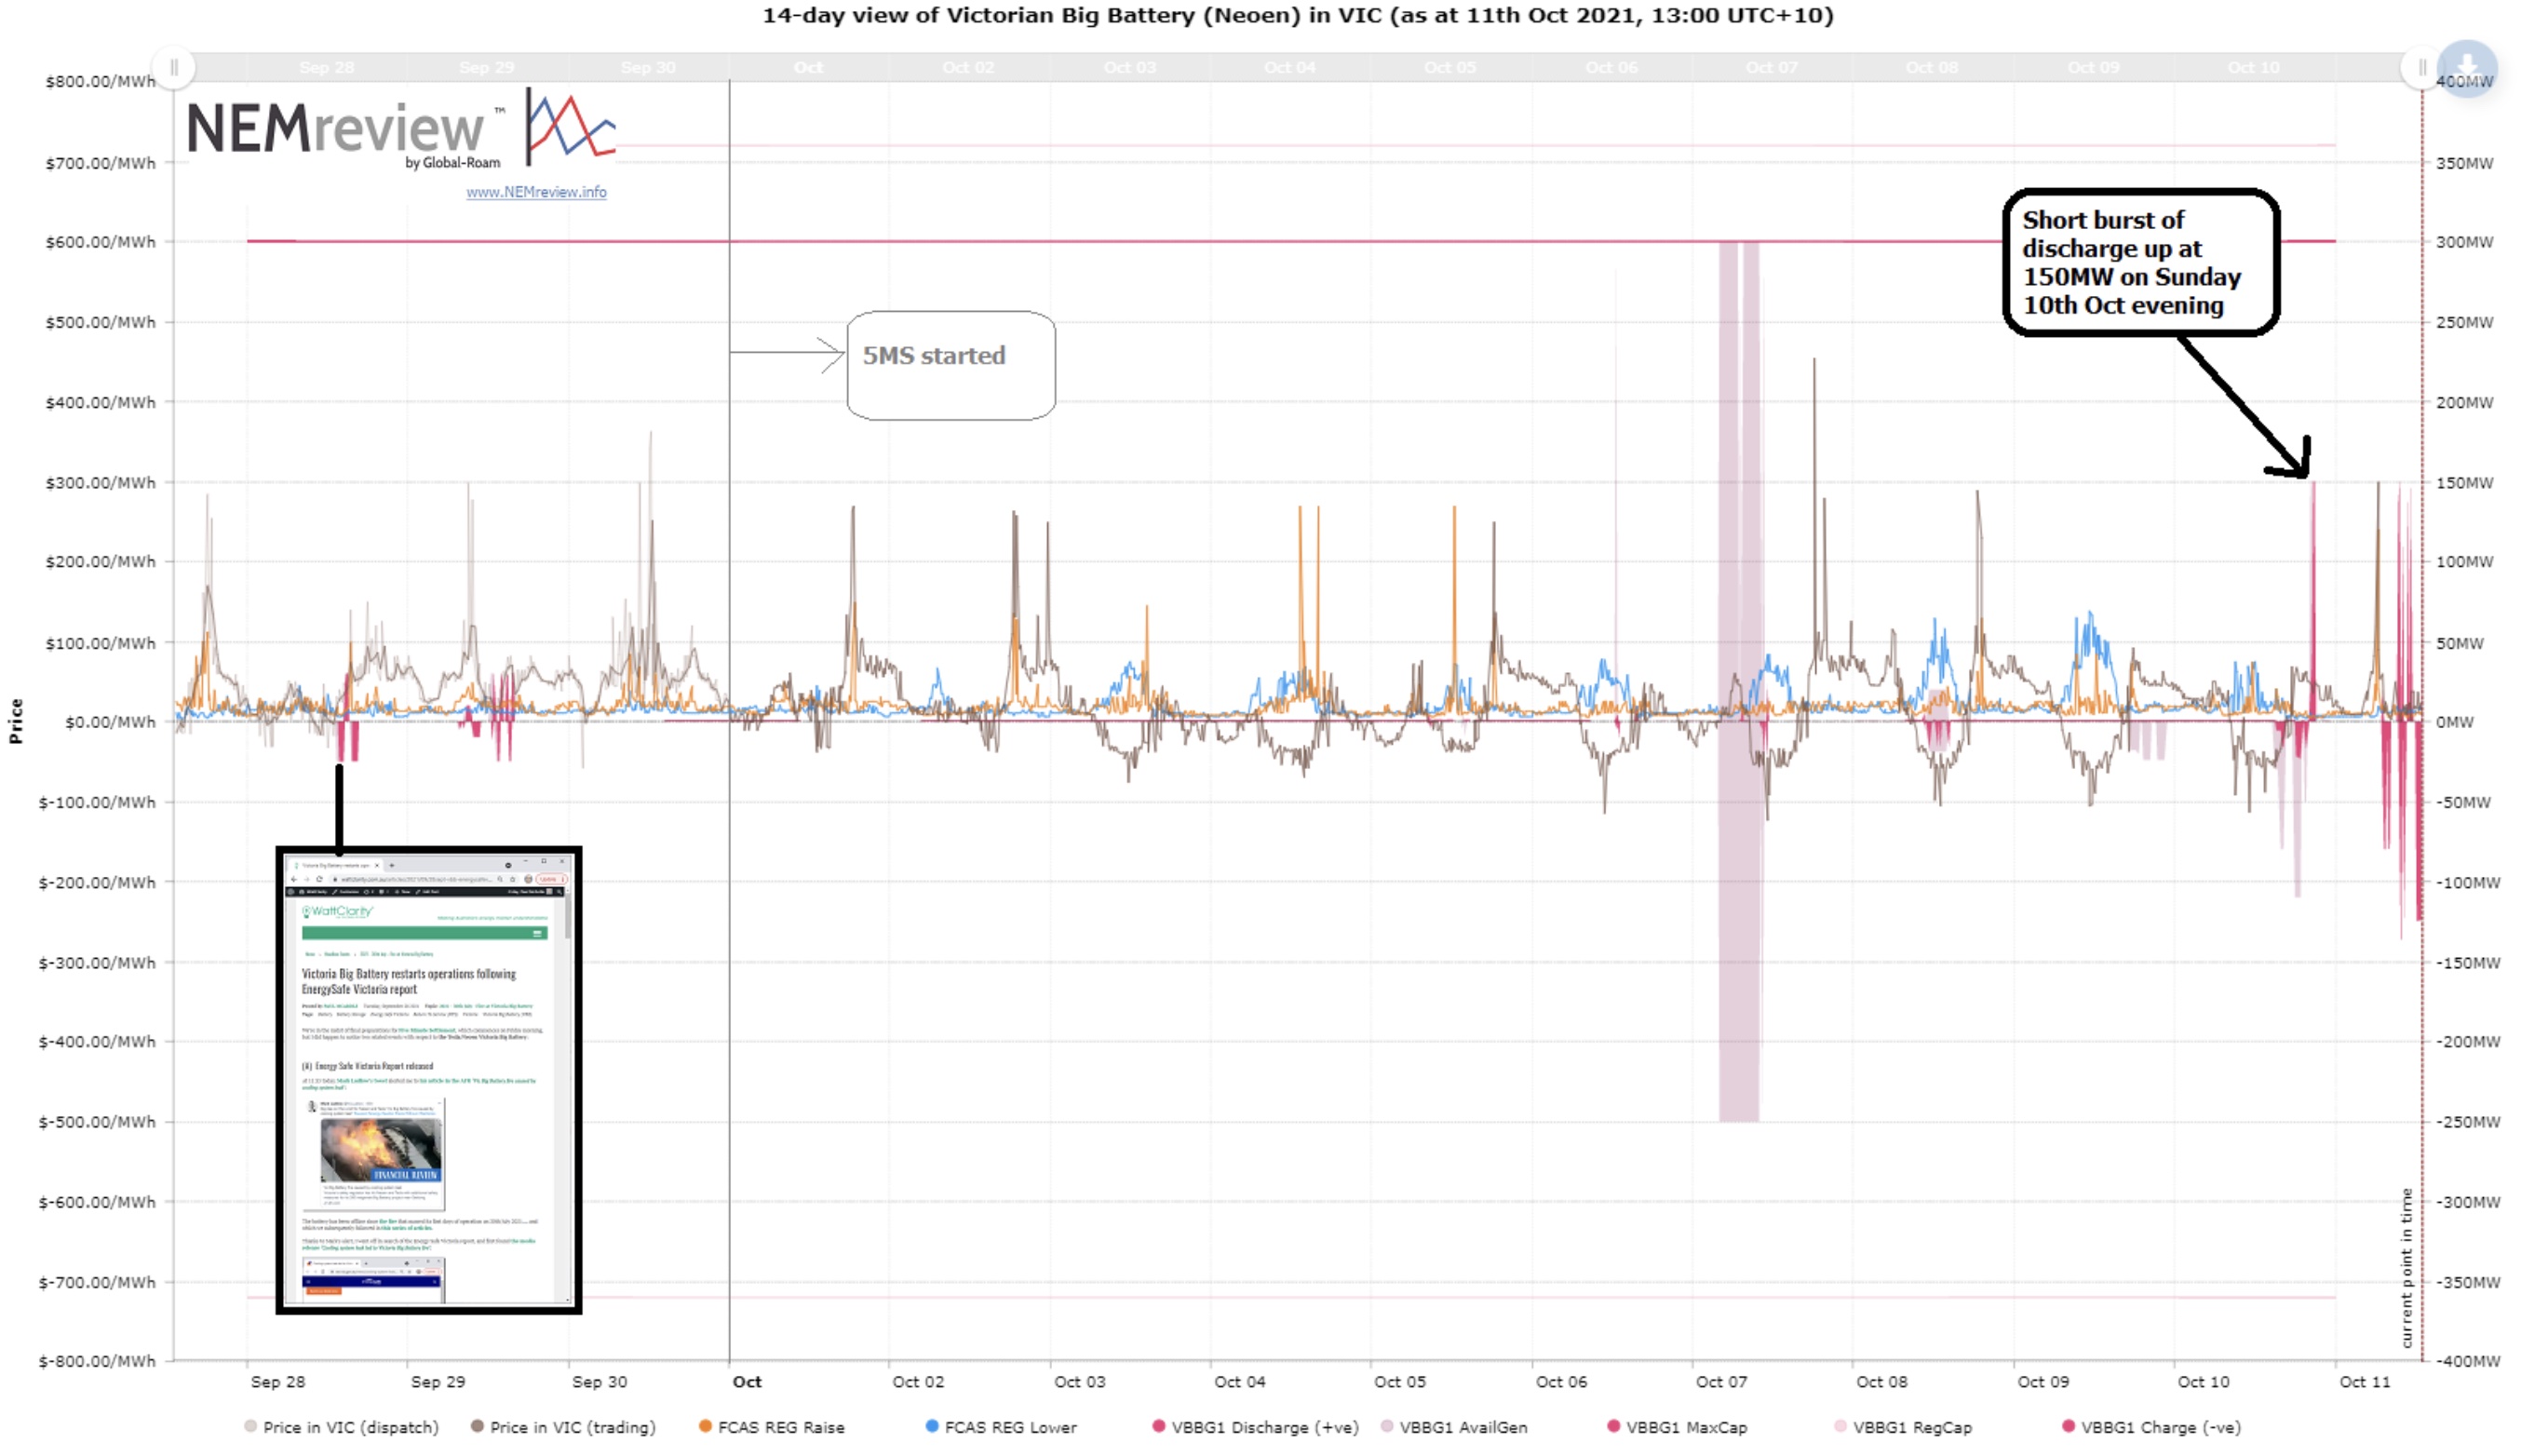
Task: Toggle VBBG1 MaxCap series
Action: [x=1677, y=1427]
